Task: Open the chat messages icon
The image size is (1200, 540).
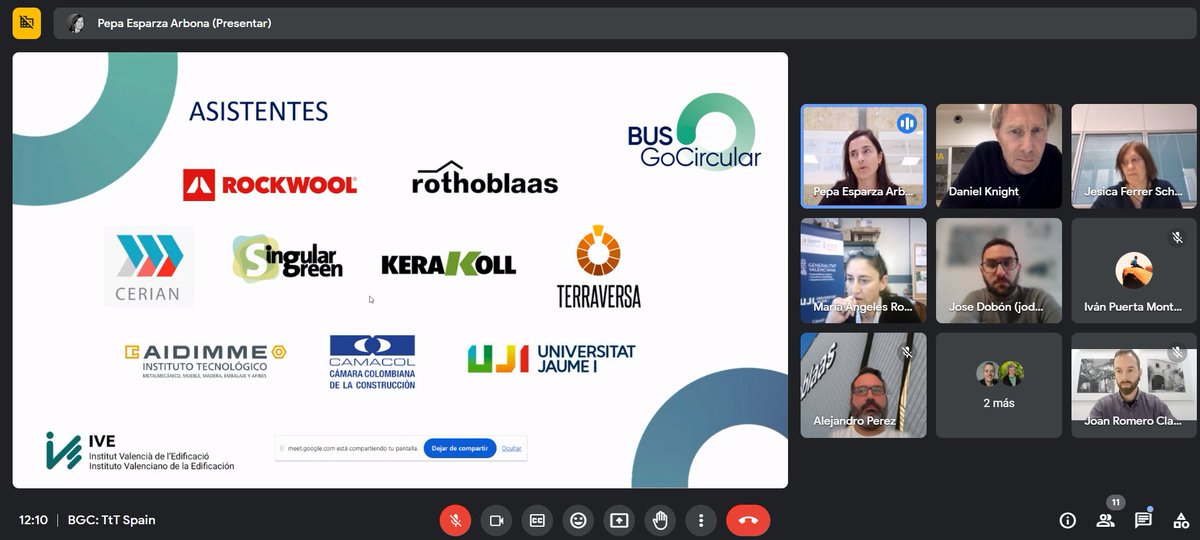Action: click(x=1143, y=520)
